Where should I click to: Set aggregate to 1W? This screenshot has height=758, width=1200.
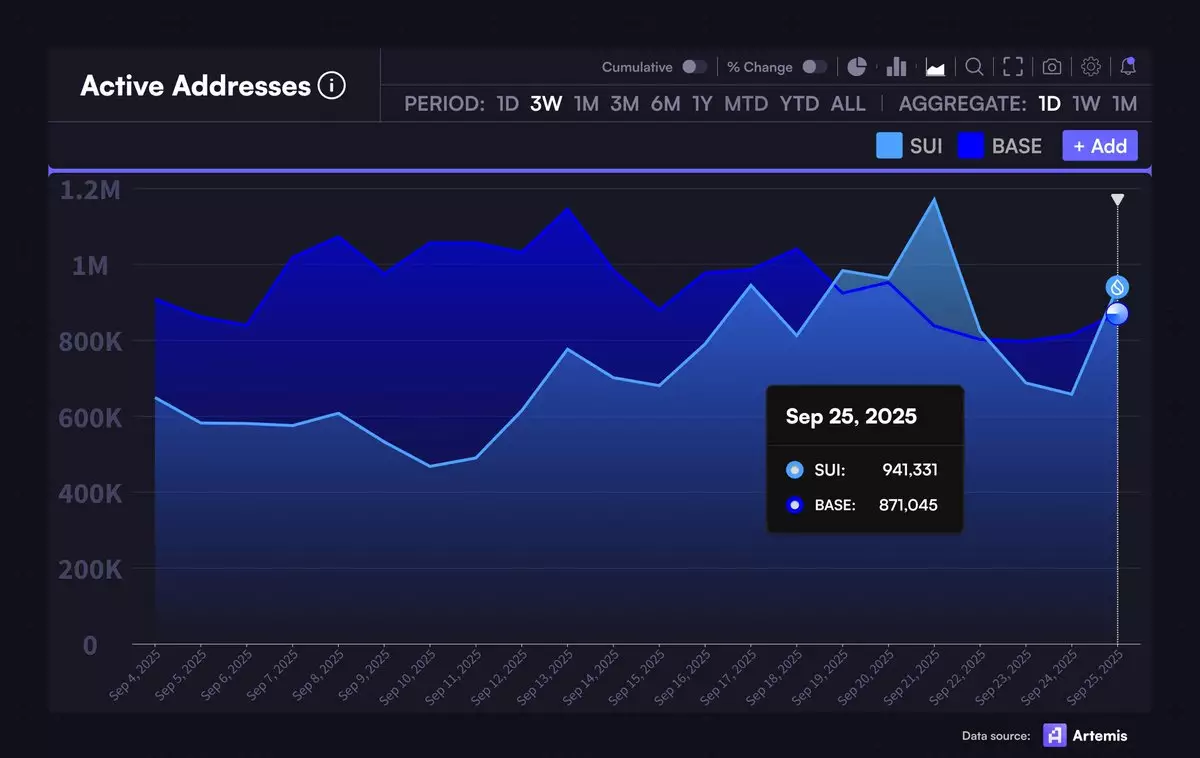(1086, 104)
